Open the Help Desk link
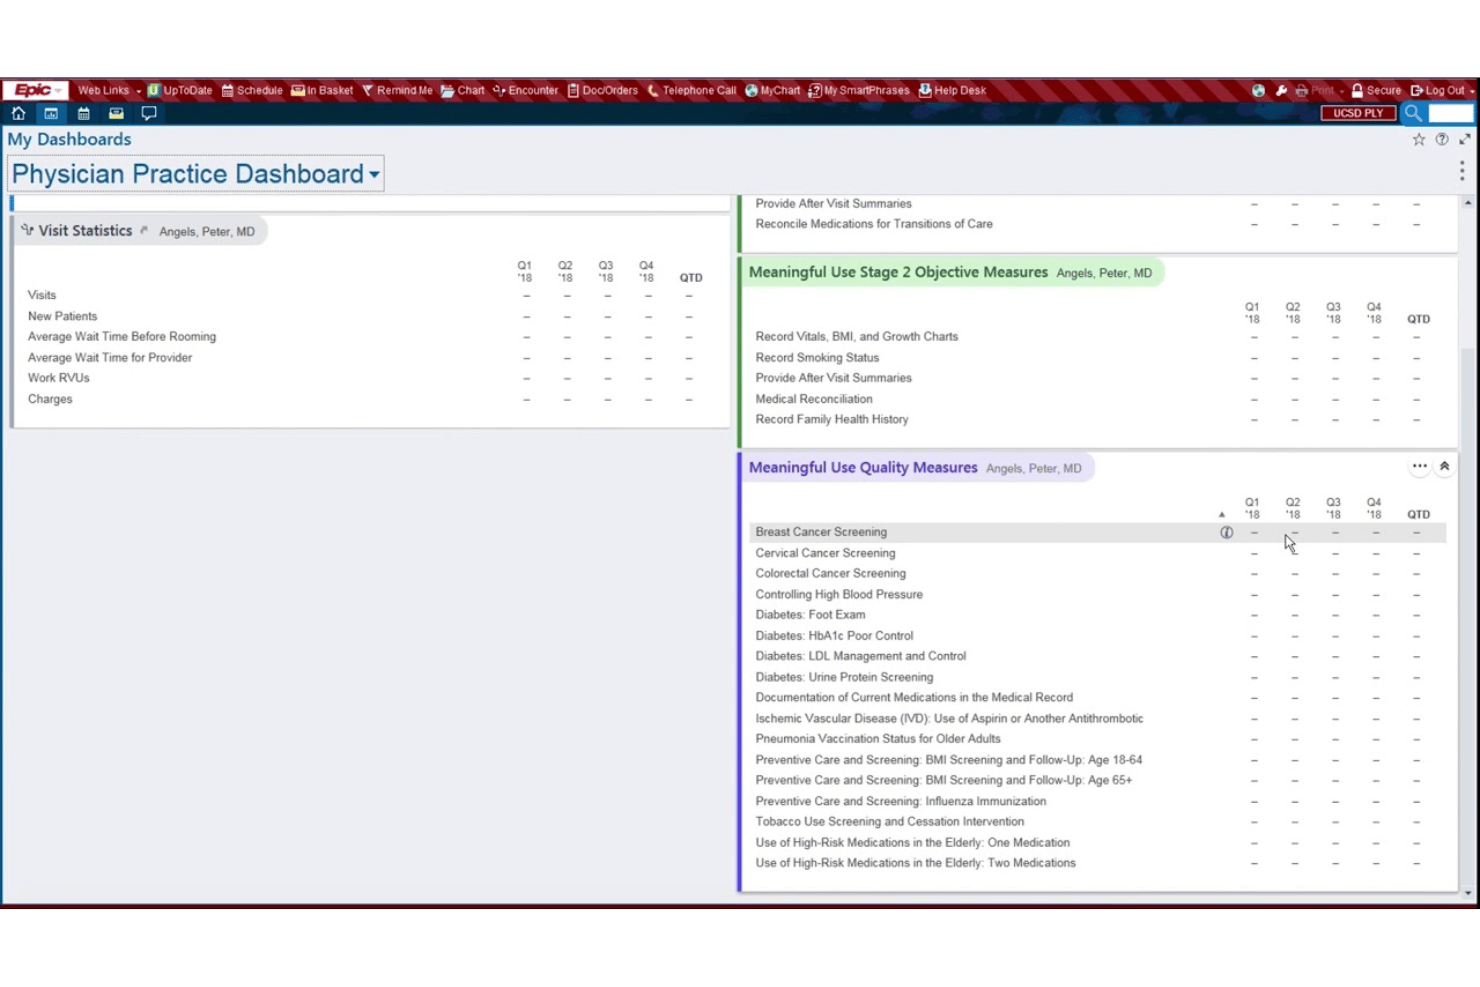The height and width of the screenshot is (987, 1480). tap(952, 90)
